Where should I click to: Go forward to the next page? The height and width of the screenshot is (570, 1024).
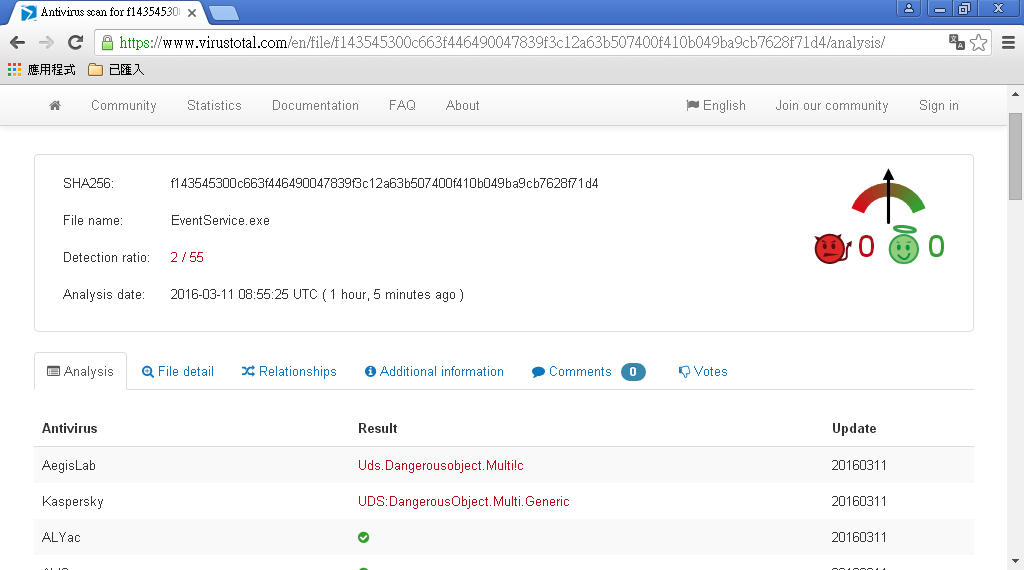46,43
